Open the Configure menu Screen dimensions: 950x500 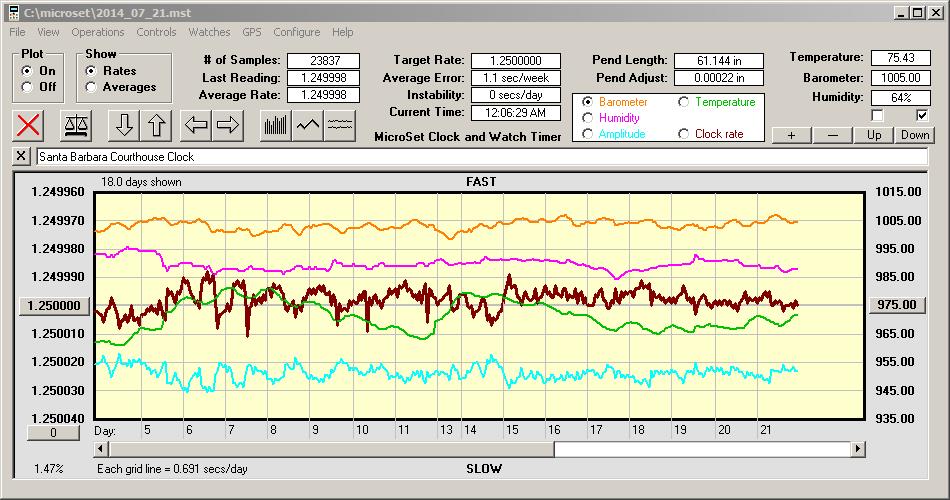pyautogui.click(x=296, y=32)
